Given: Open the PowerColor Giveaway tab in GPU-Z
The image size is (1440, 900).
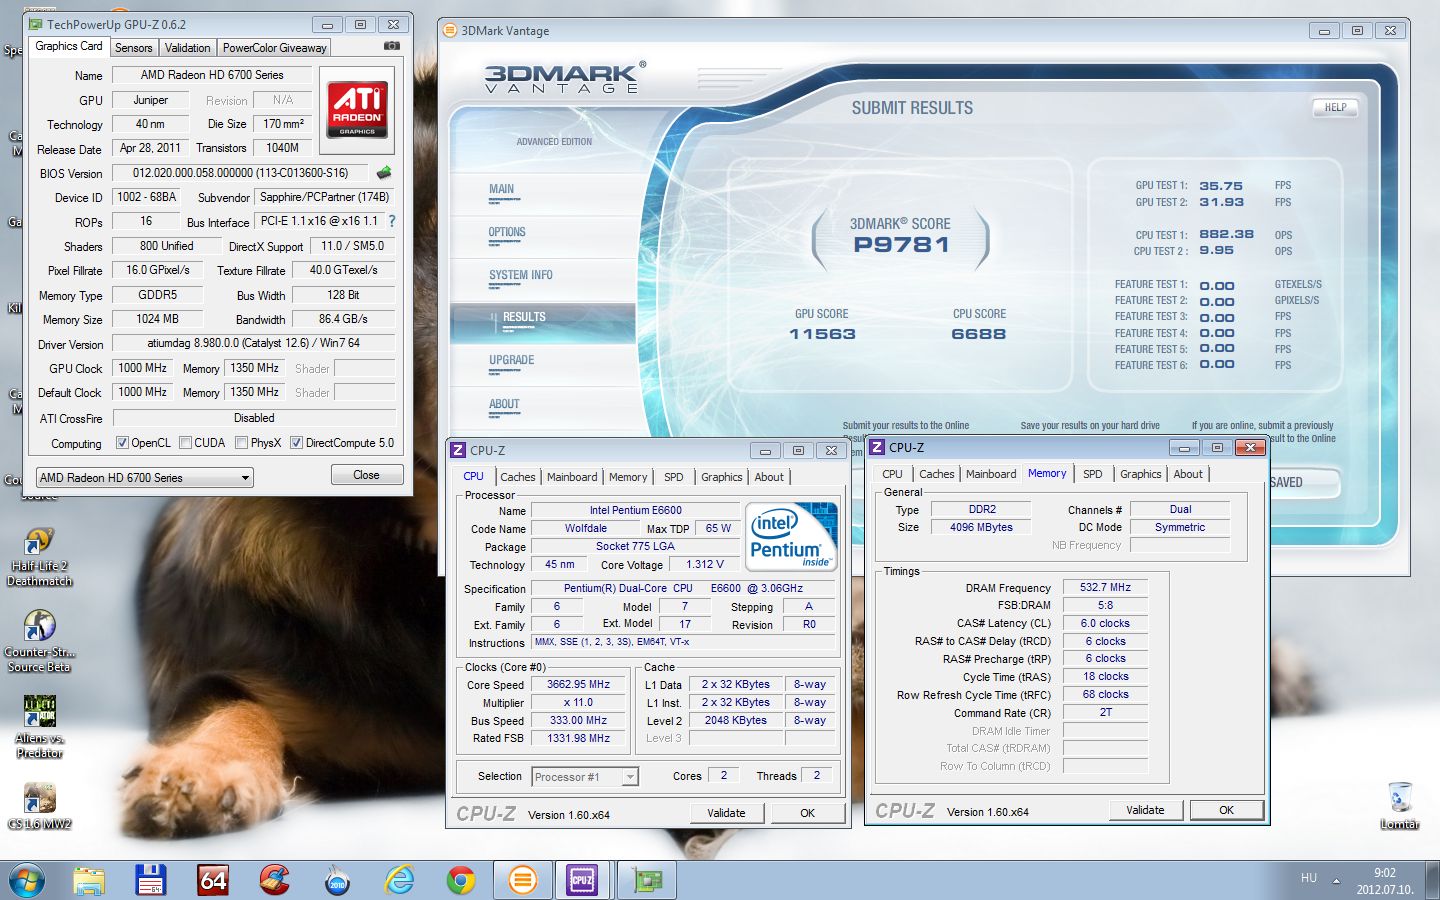Looking at the screenshot, I should [274, 48].
